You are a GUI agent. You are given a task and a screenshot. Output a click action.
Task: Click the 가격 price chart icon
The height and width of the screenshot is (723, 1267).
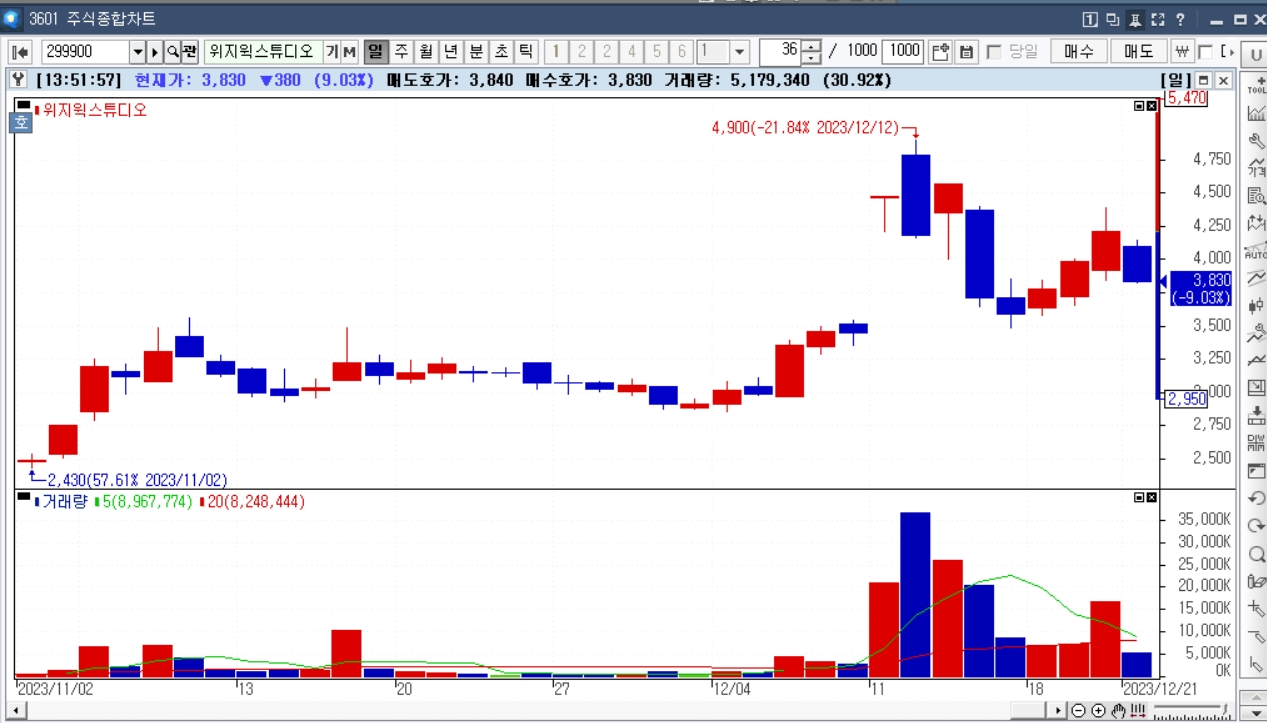[1256, 168]
